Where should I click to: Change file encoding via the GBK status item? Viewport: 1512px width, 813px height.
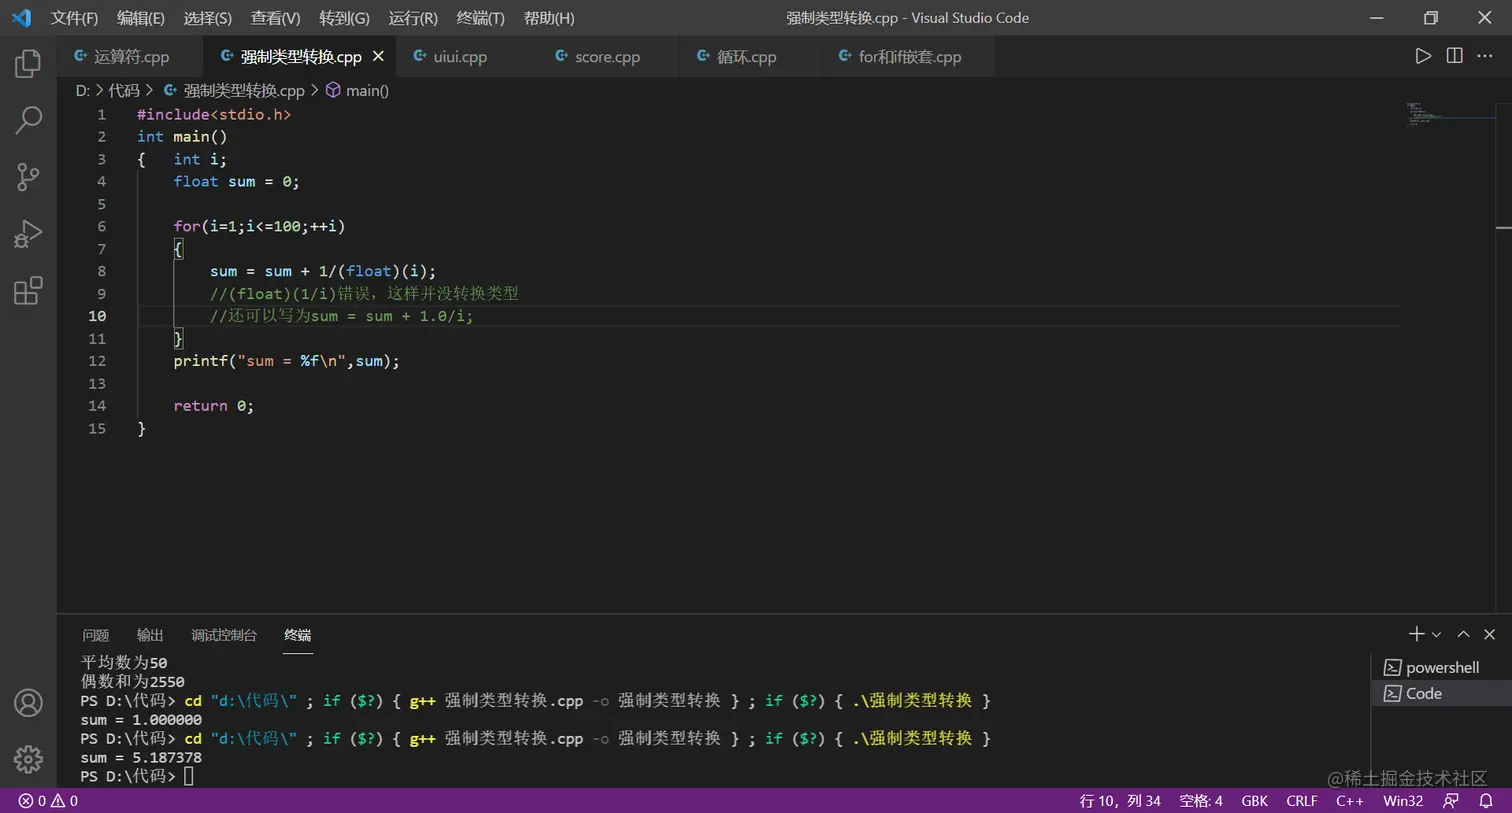(x=1254, y=800)
